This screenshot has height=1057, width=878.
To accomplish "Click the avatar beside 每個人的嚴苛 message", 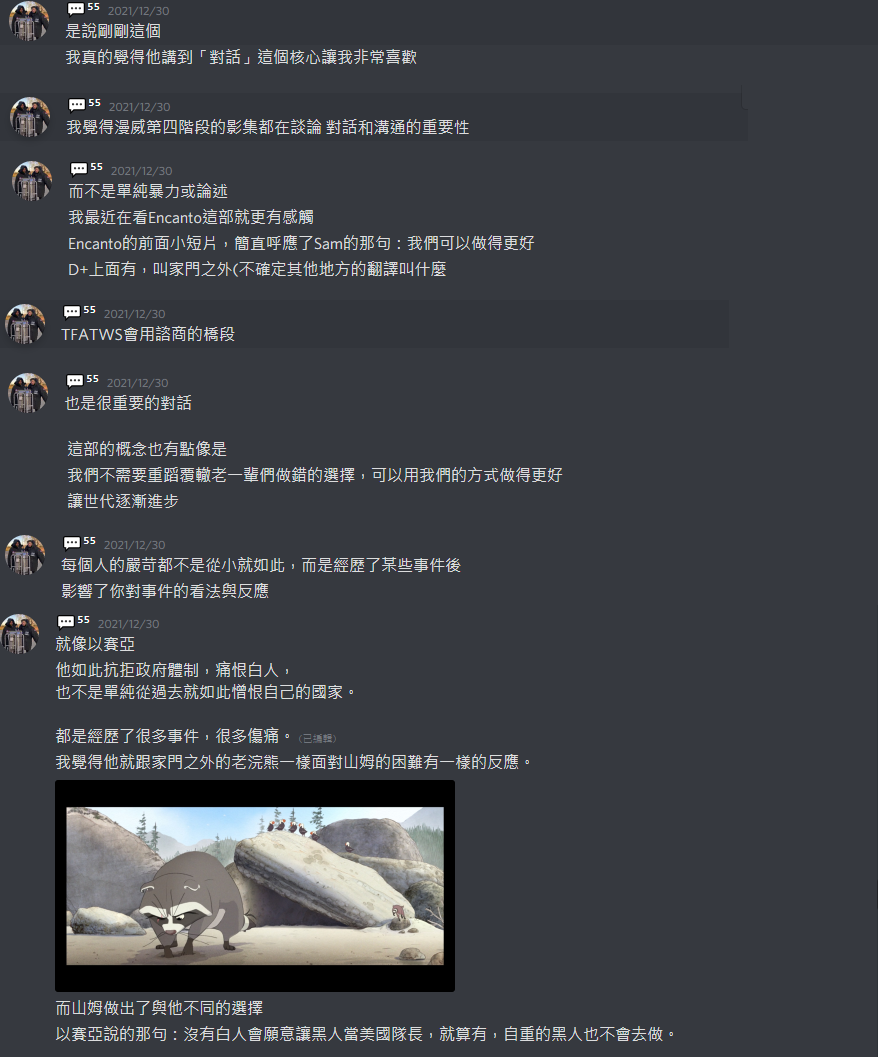I will point(26,555).
